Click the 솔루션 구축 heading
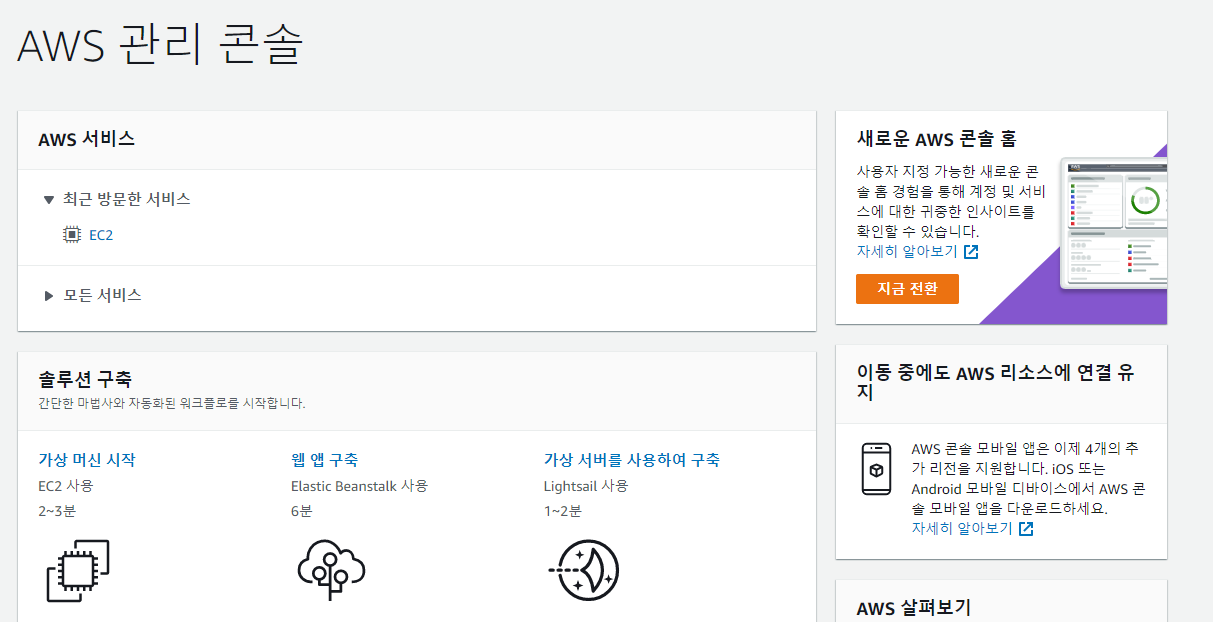This screenshot has width=1213, height=622. pos(85,379)
